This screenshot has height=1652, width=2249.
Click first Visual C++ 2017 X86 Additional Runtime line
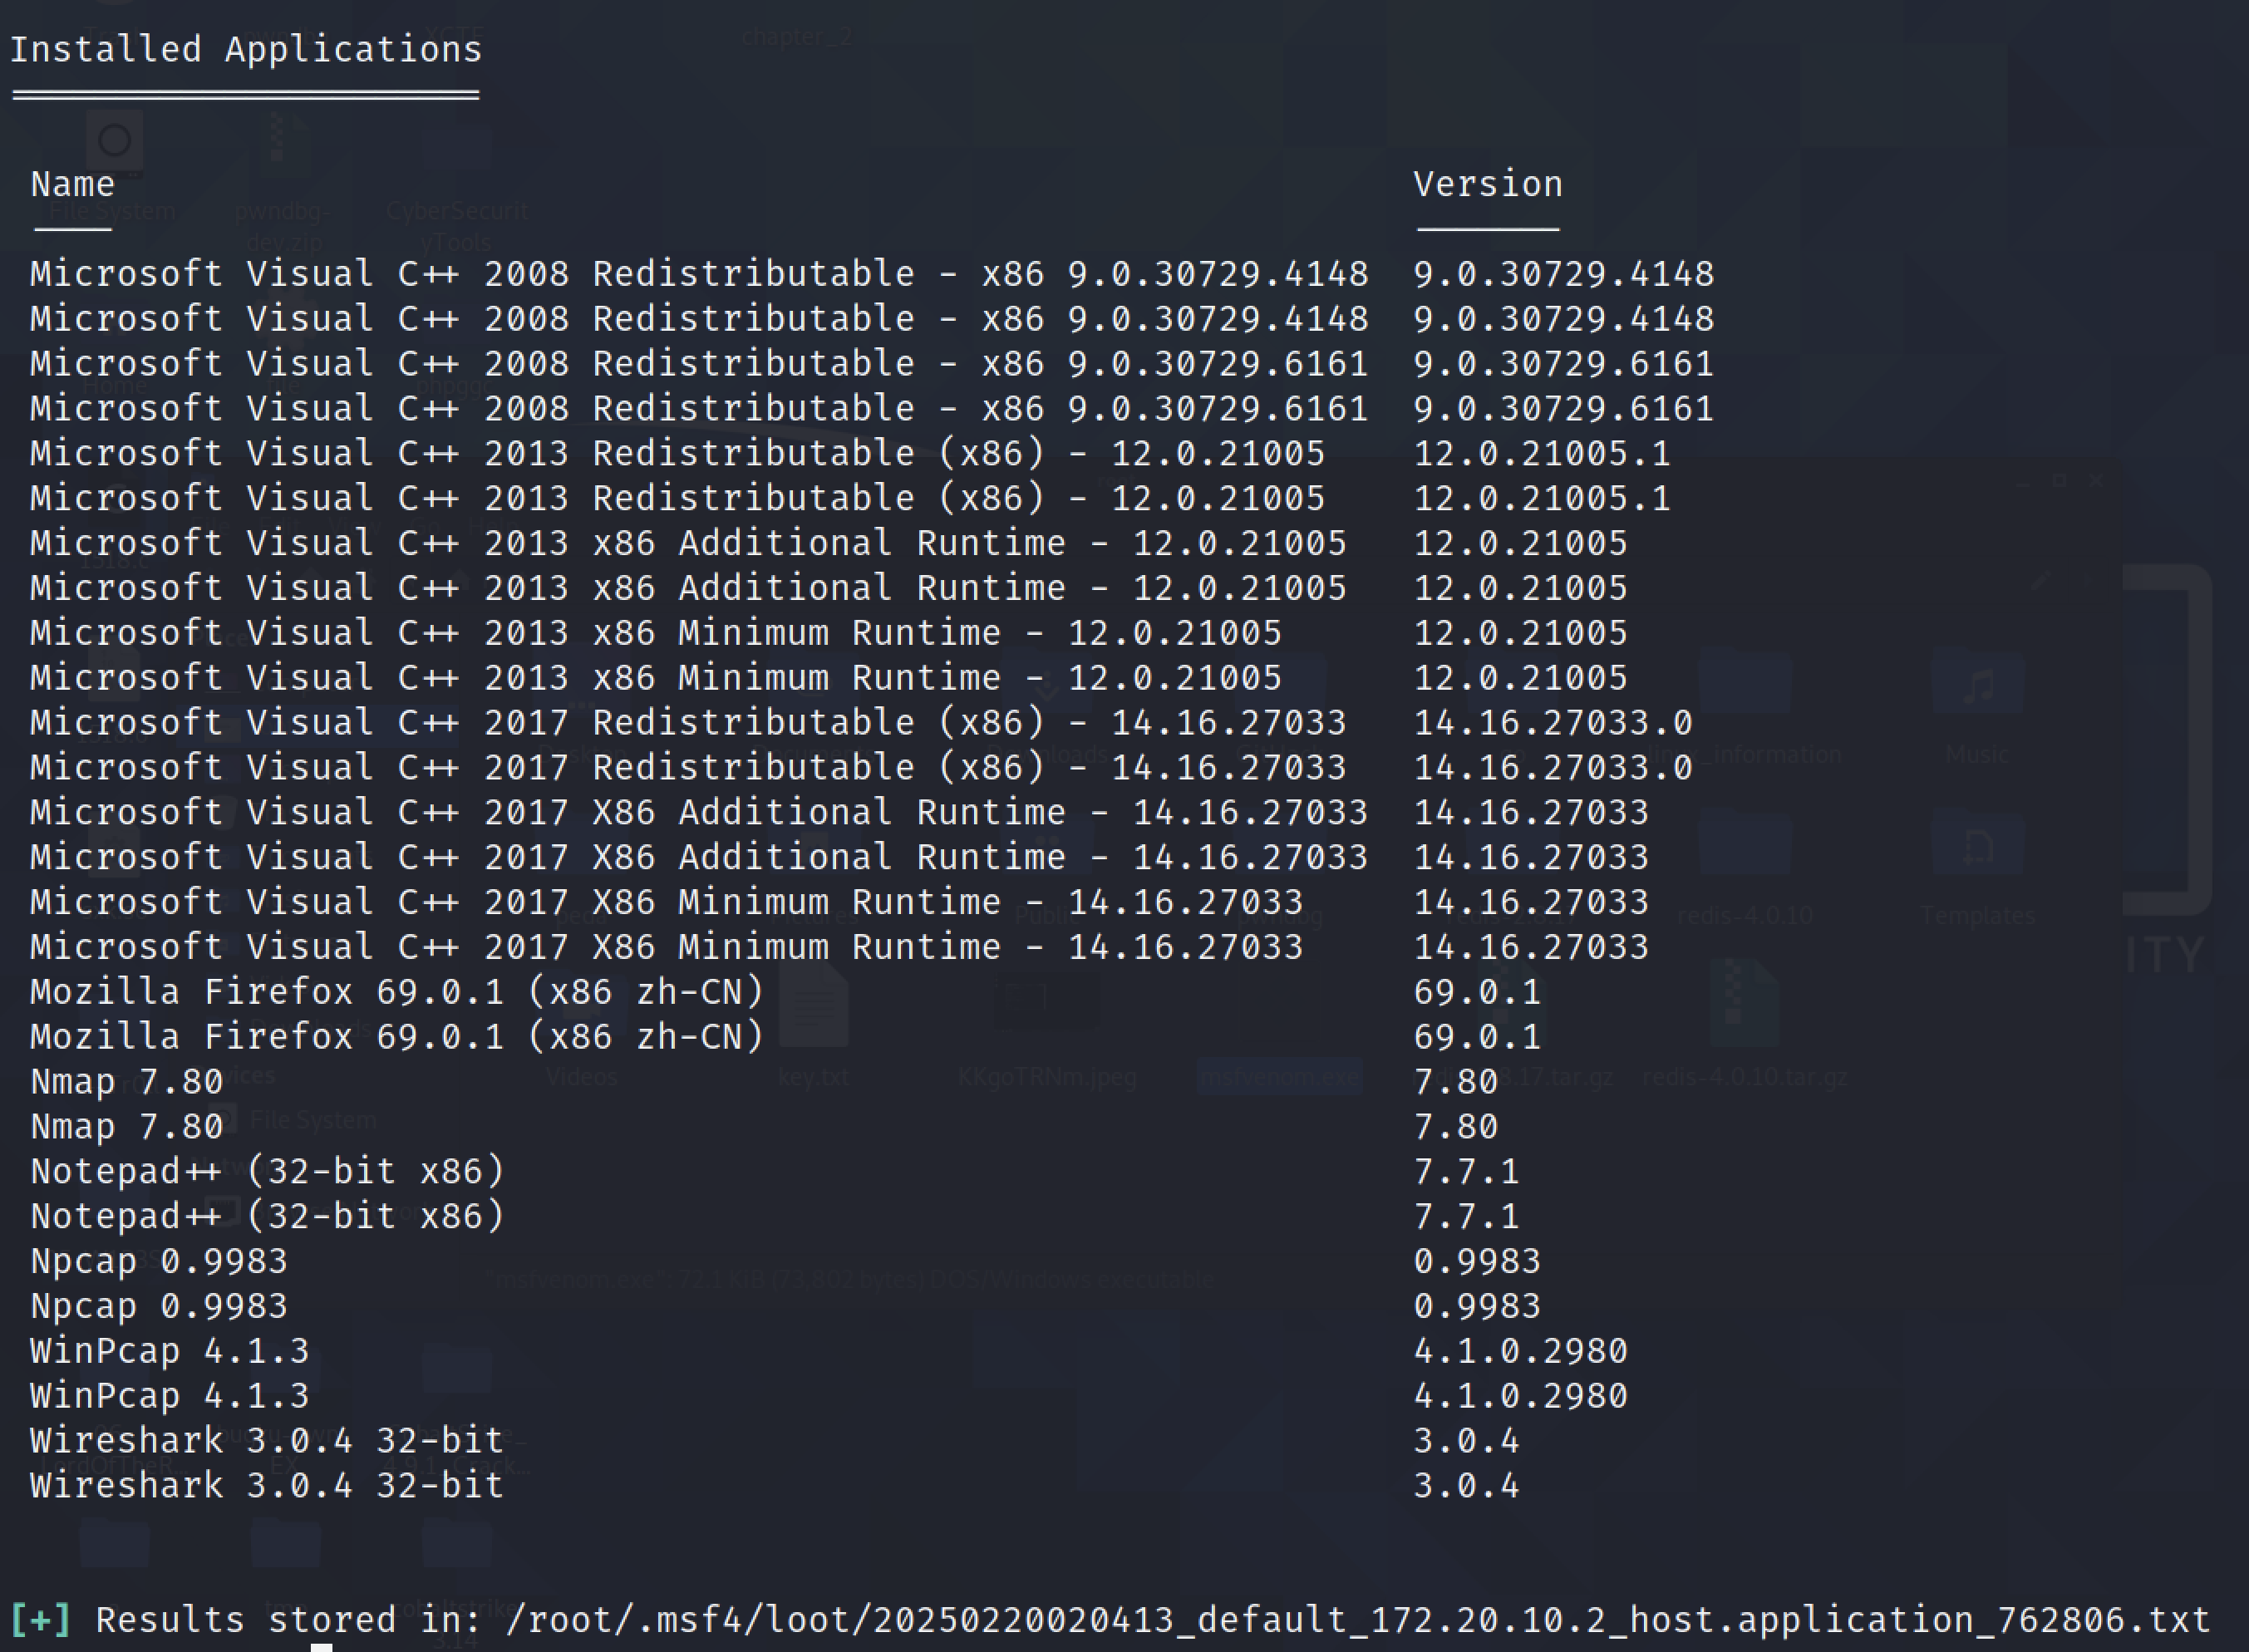tap(698, 812)
